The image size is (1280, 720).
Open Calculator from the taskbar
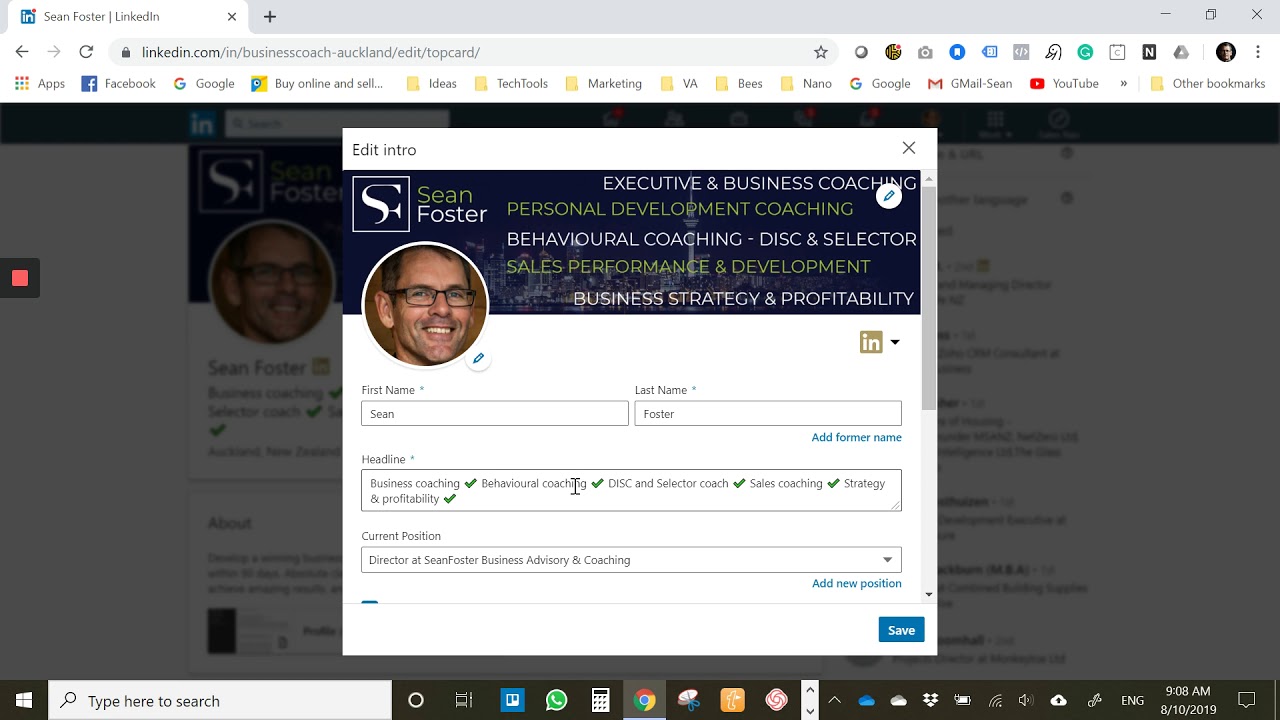pos(600,700)
